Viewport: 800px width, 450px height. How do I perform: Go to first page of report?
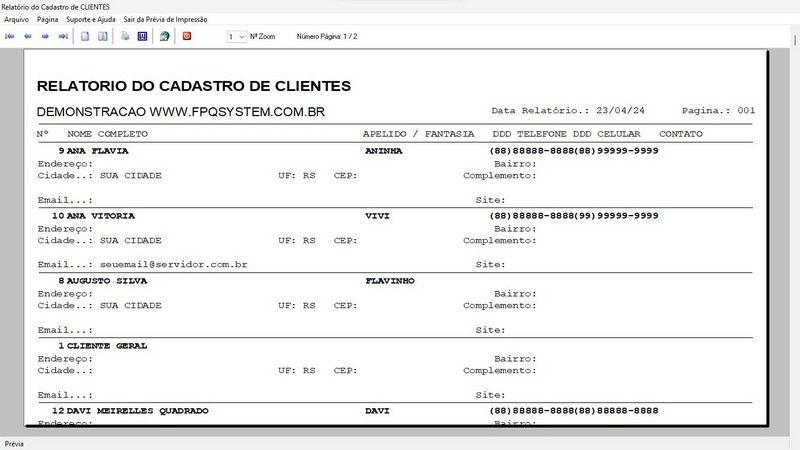click(11, 36)
